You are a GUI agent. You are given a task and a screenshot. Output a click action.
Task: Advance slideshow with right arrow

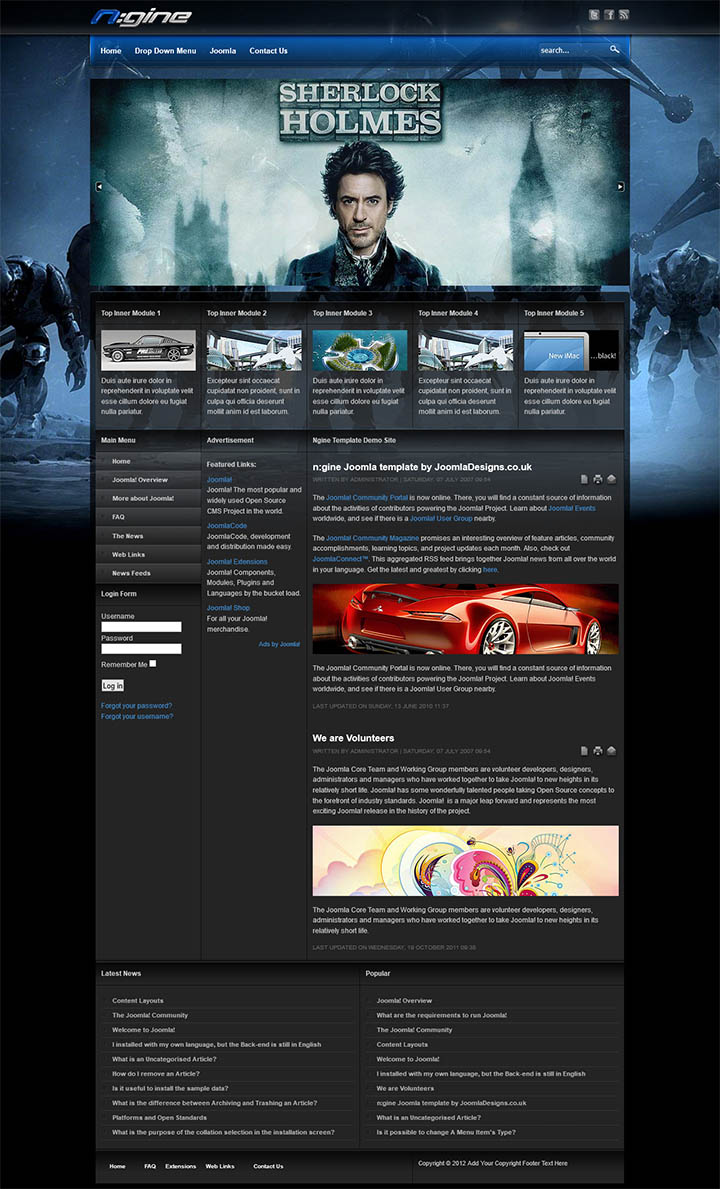point(621,187)
